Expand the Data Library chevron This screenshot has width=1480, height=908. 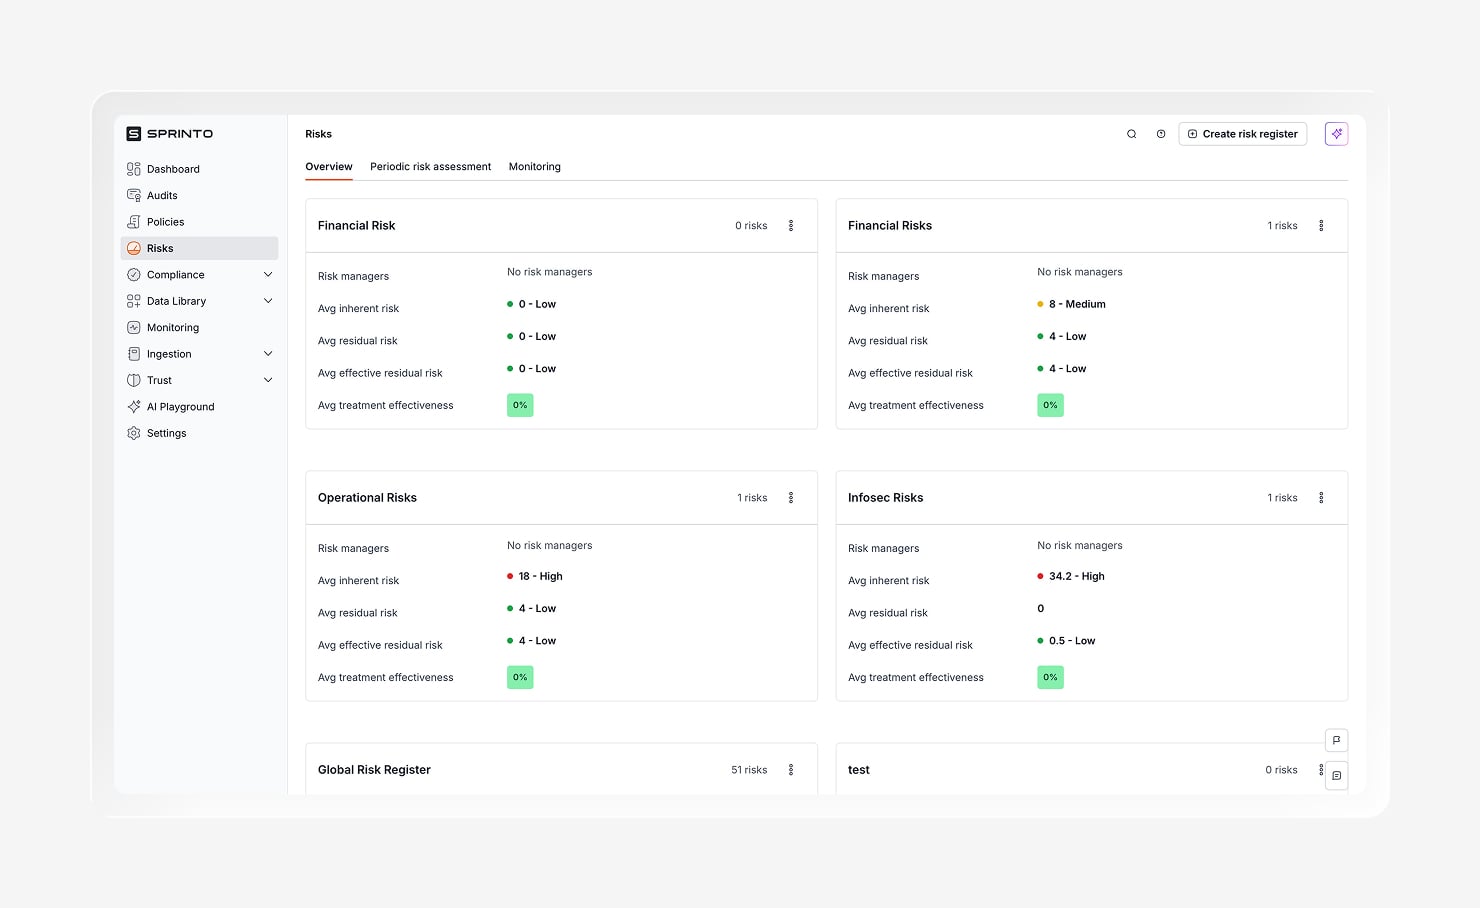[268, 301]
